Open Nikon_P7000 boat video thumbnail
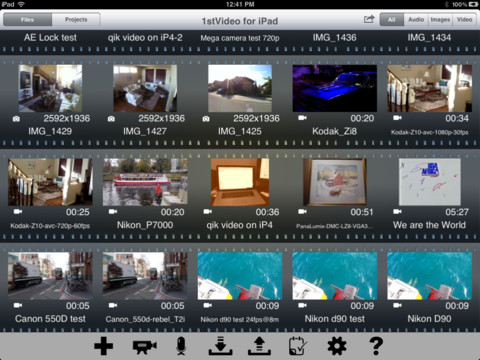Image resolution: width=480 pixels, height=360 pixels. [x=145, y=182]
